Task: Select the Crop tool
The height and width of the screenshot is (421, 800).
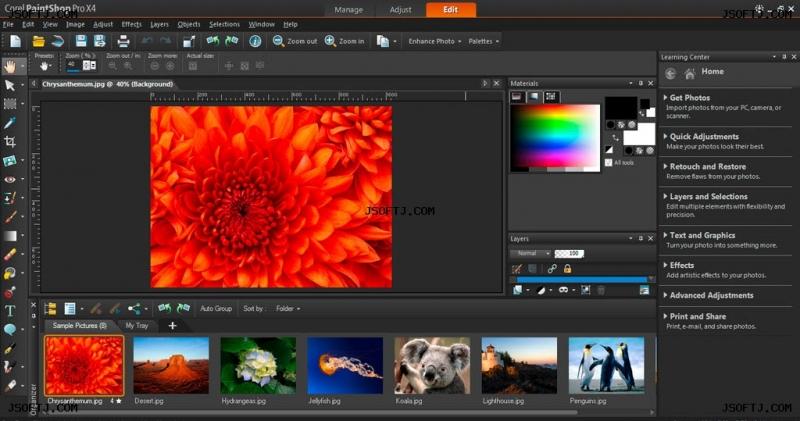Action: coord(10,142)
